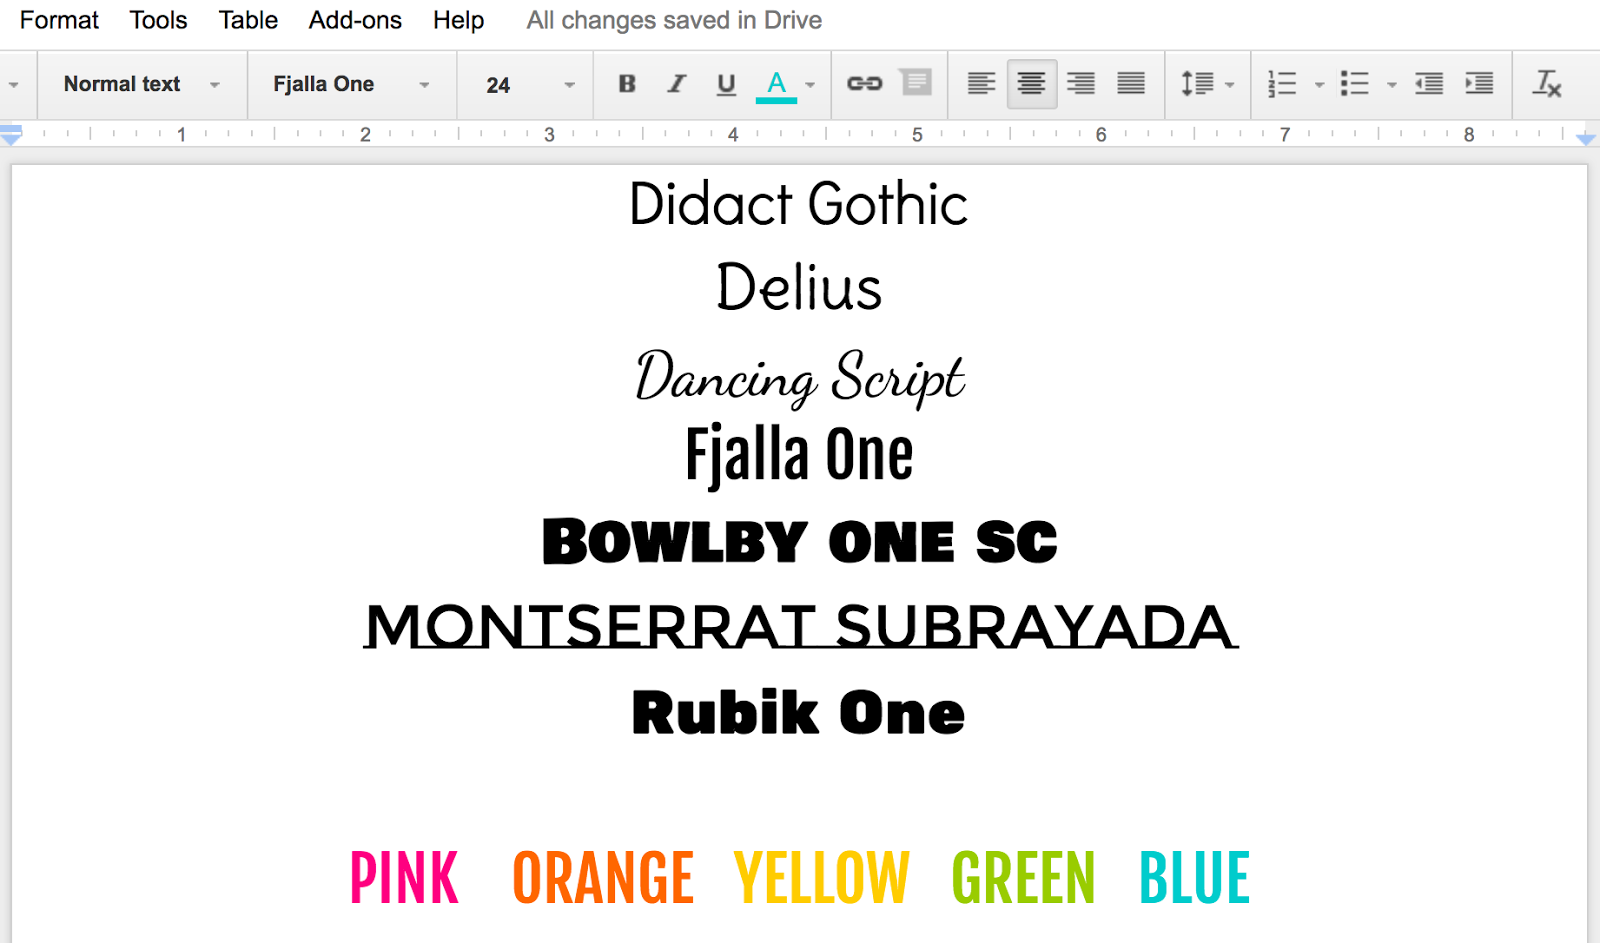Apply italic formatting
1600x943 pixels.
pyautogui.click(x=676, y=84)
